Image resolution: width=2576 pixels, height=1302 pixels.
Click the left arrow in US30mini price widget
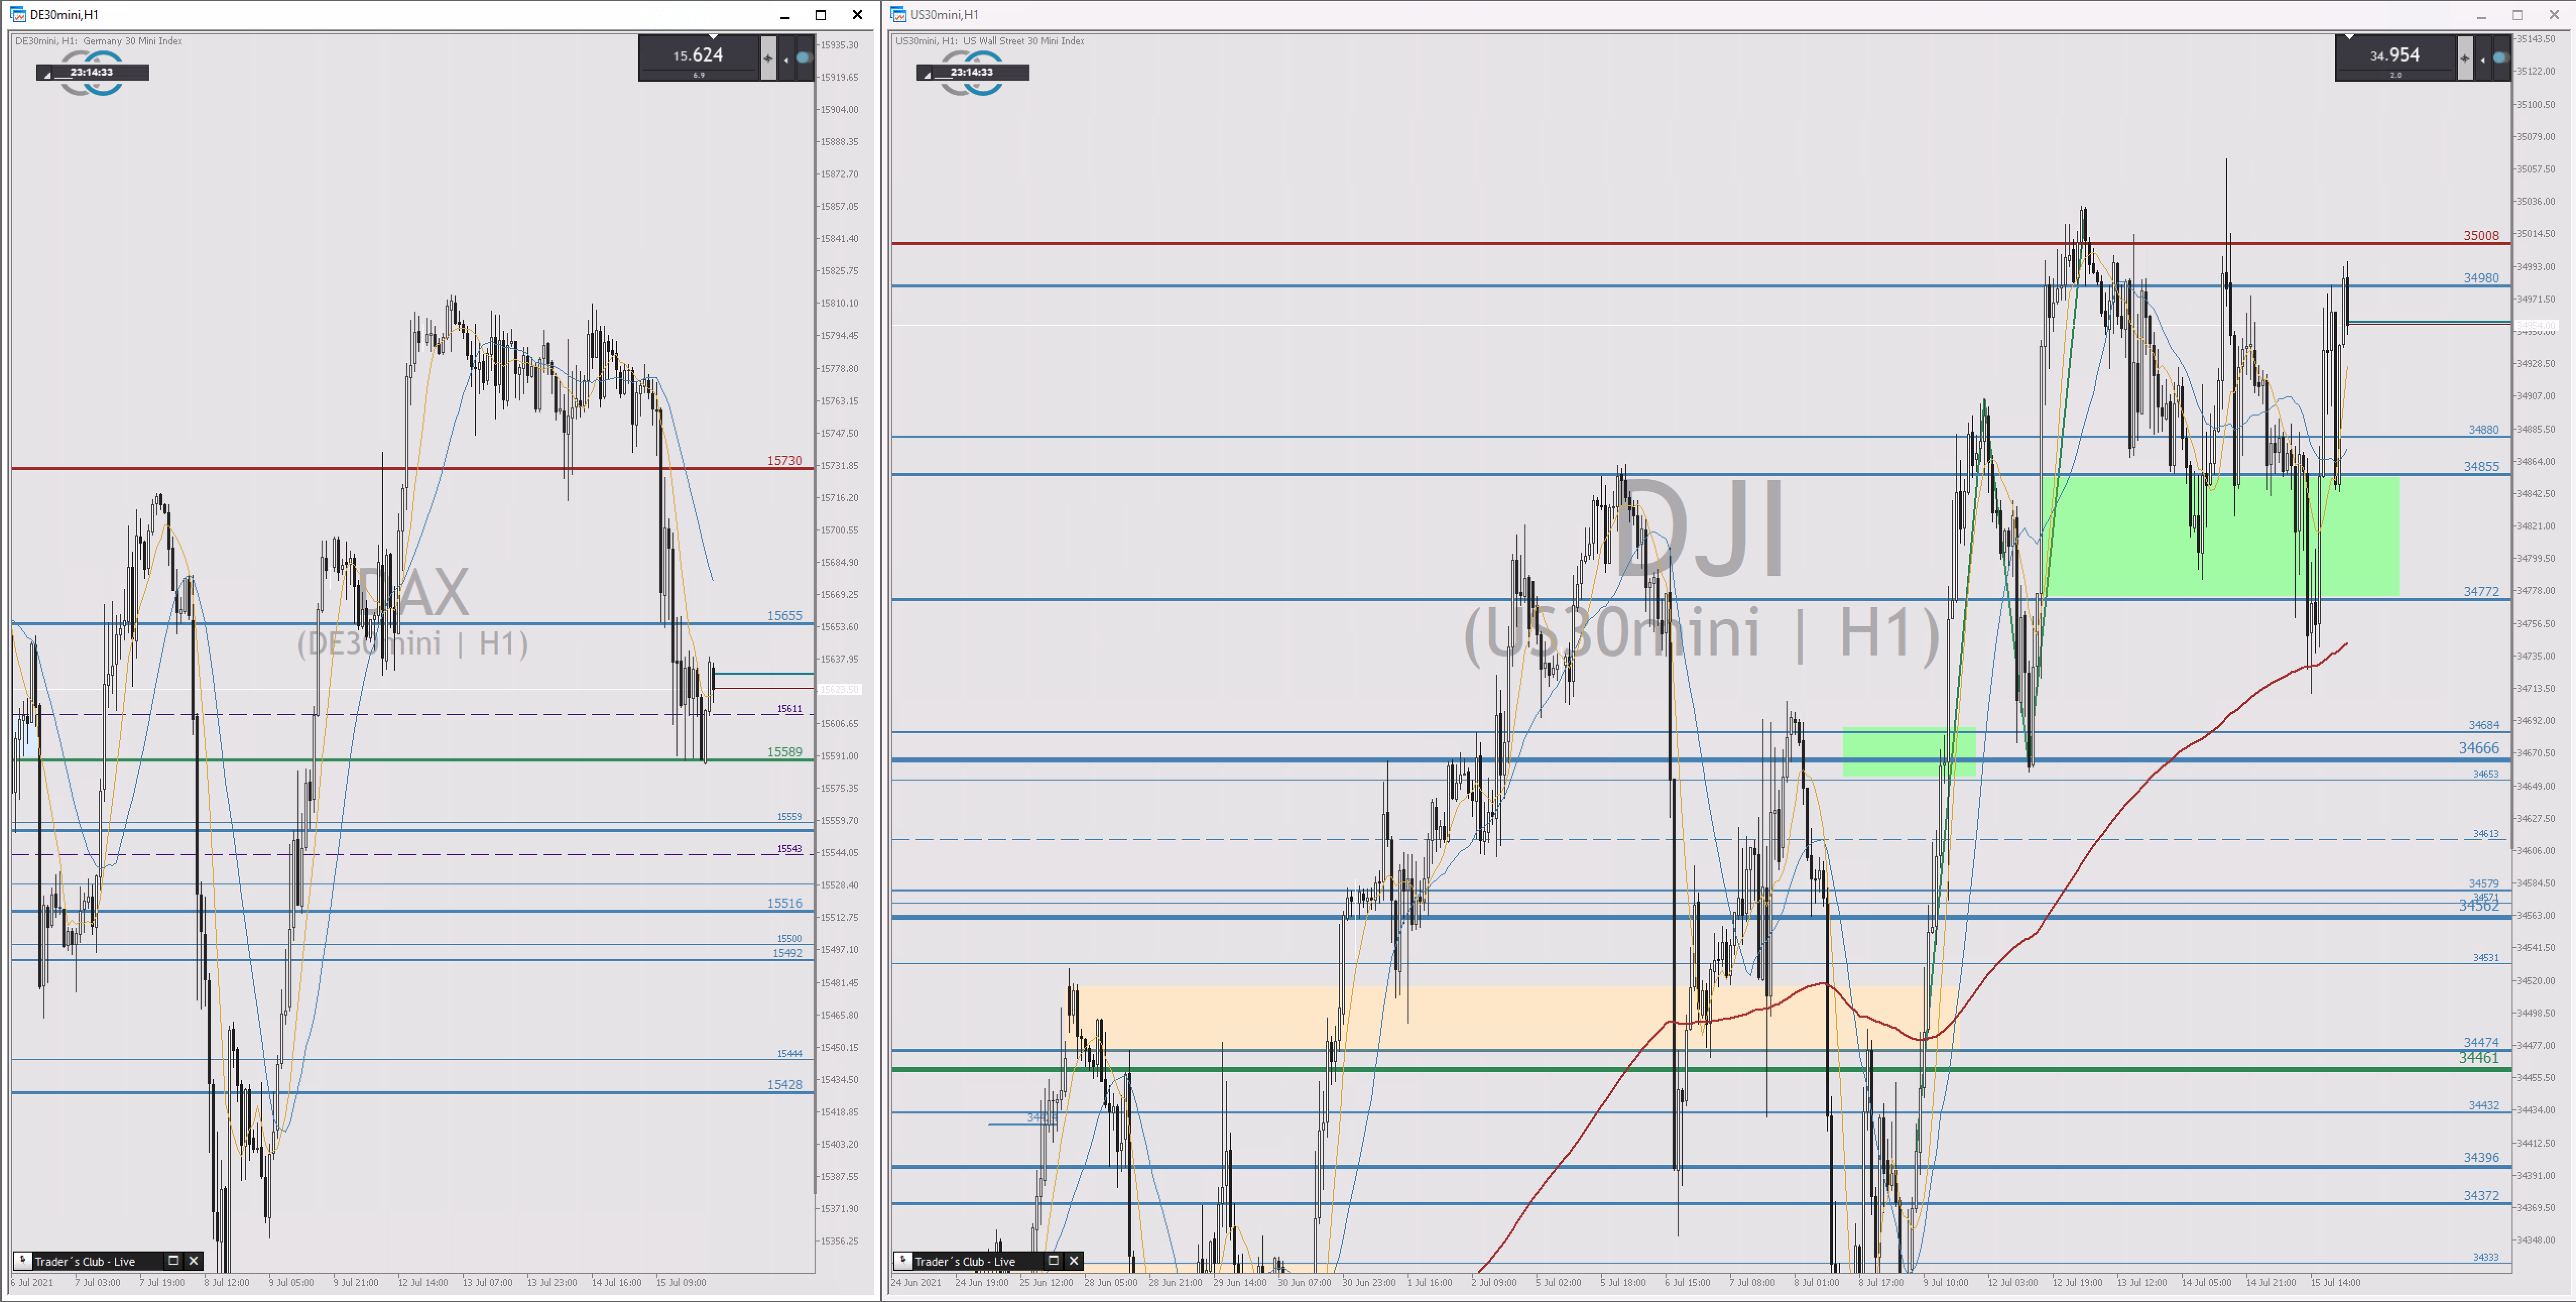tap(2483, 59)
